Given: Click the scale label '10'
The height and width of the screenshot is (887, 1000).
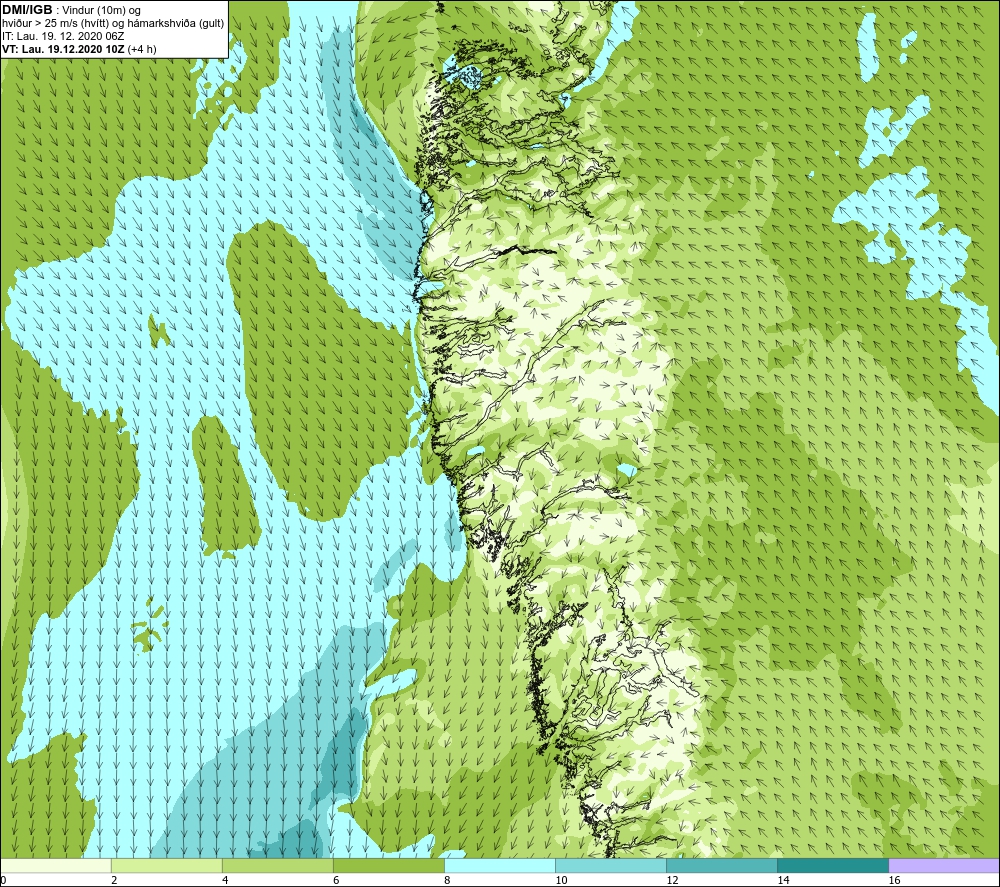Looking at the screenshot, I should (561, 881).
